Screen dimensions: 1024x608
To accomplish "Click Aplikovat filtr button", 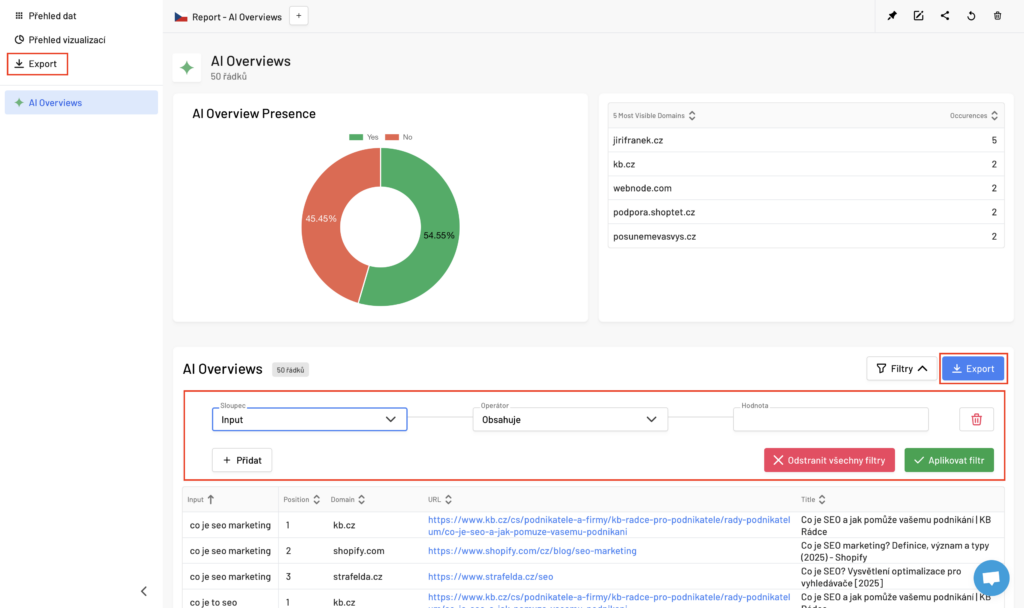I will (x=949, y=460).
